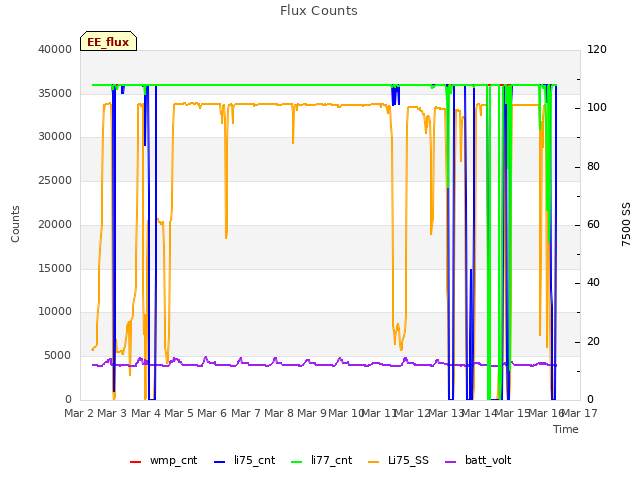640x480 pixels.
Task: Click the 20000 left axis tick label
Action: tap(55, 224)
